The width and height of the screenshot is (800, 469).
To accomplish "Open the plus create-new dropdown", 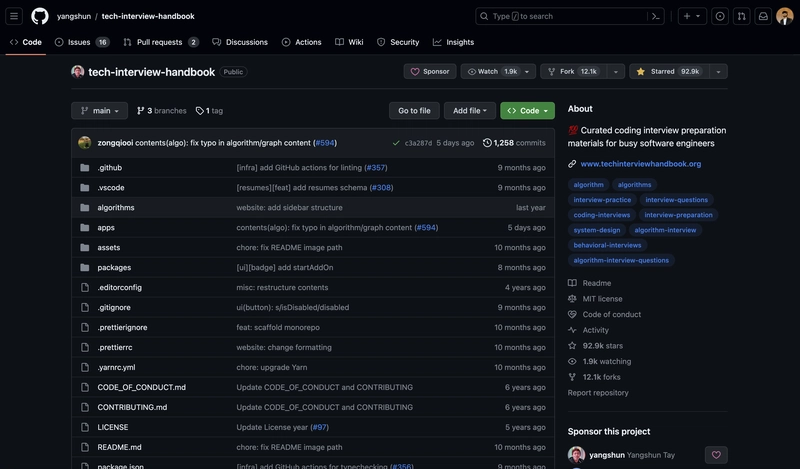I will tap(692, 16).
